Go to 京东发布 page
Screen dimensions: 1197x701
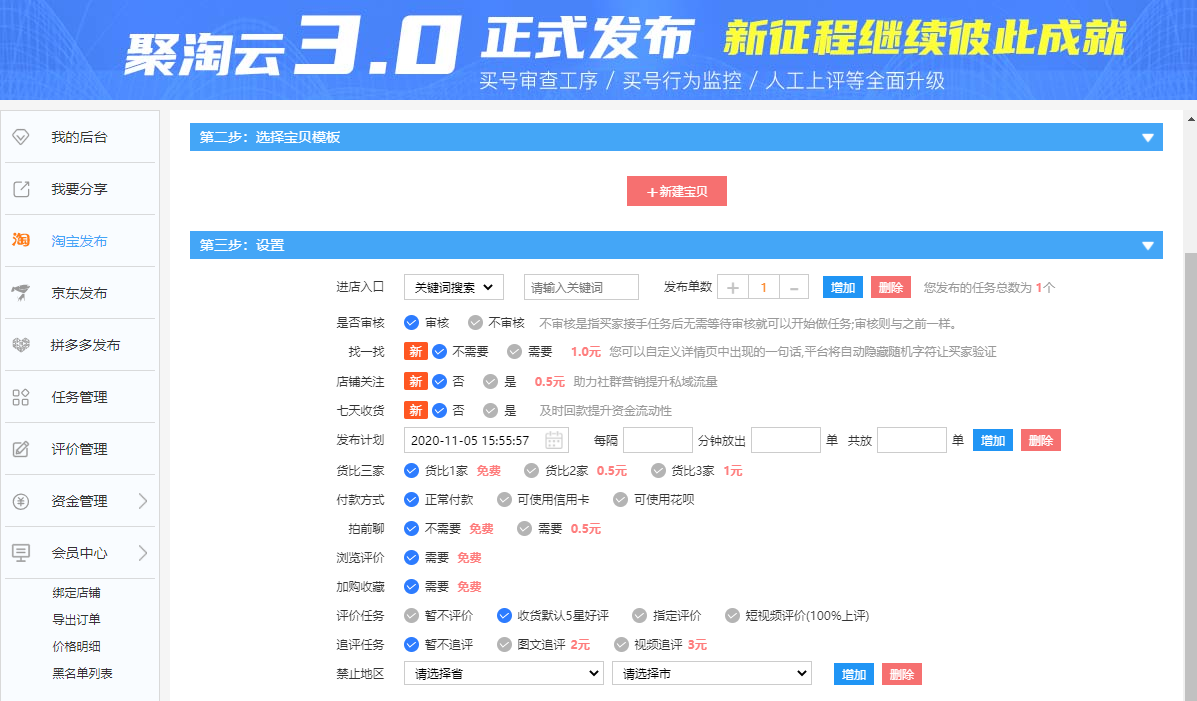79,293
